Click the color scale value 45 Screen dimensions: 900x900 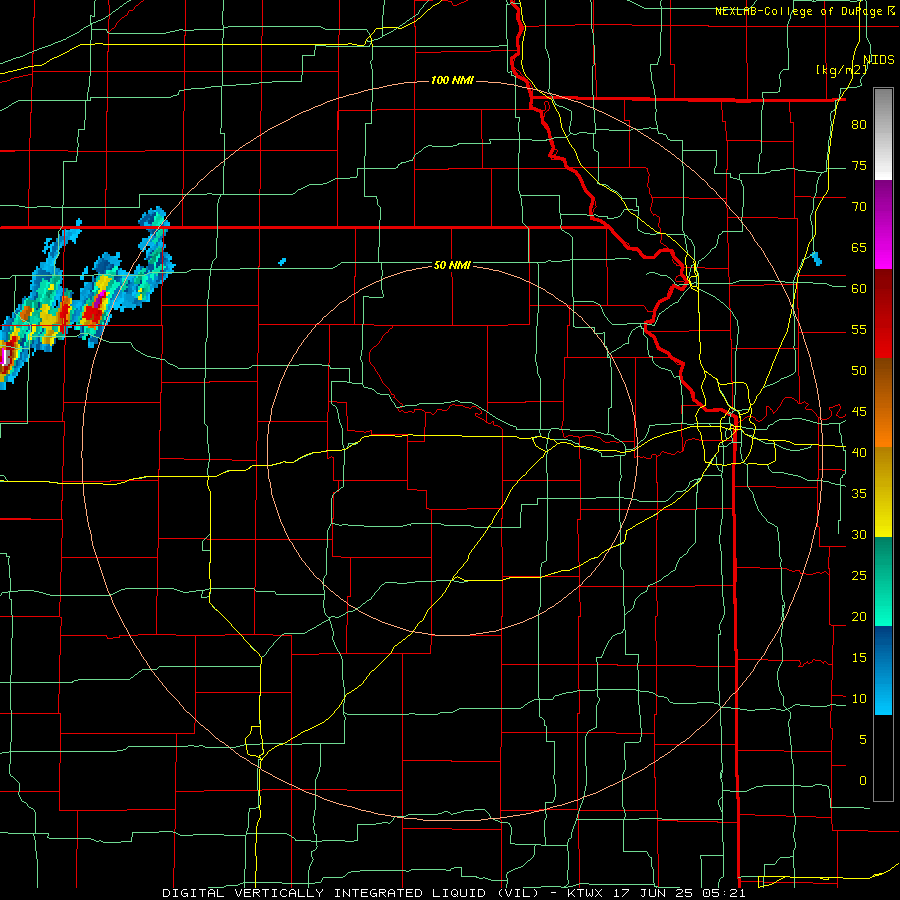(859, 412)
